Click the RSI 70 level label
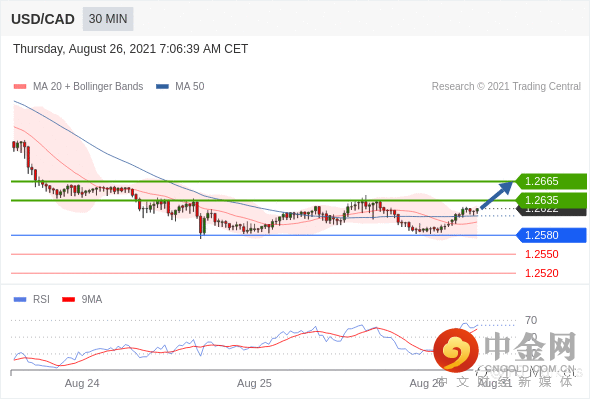The image size is (590, 400). (531, 321)
